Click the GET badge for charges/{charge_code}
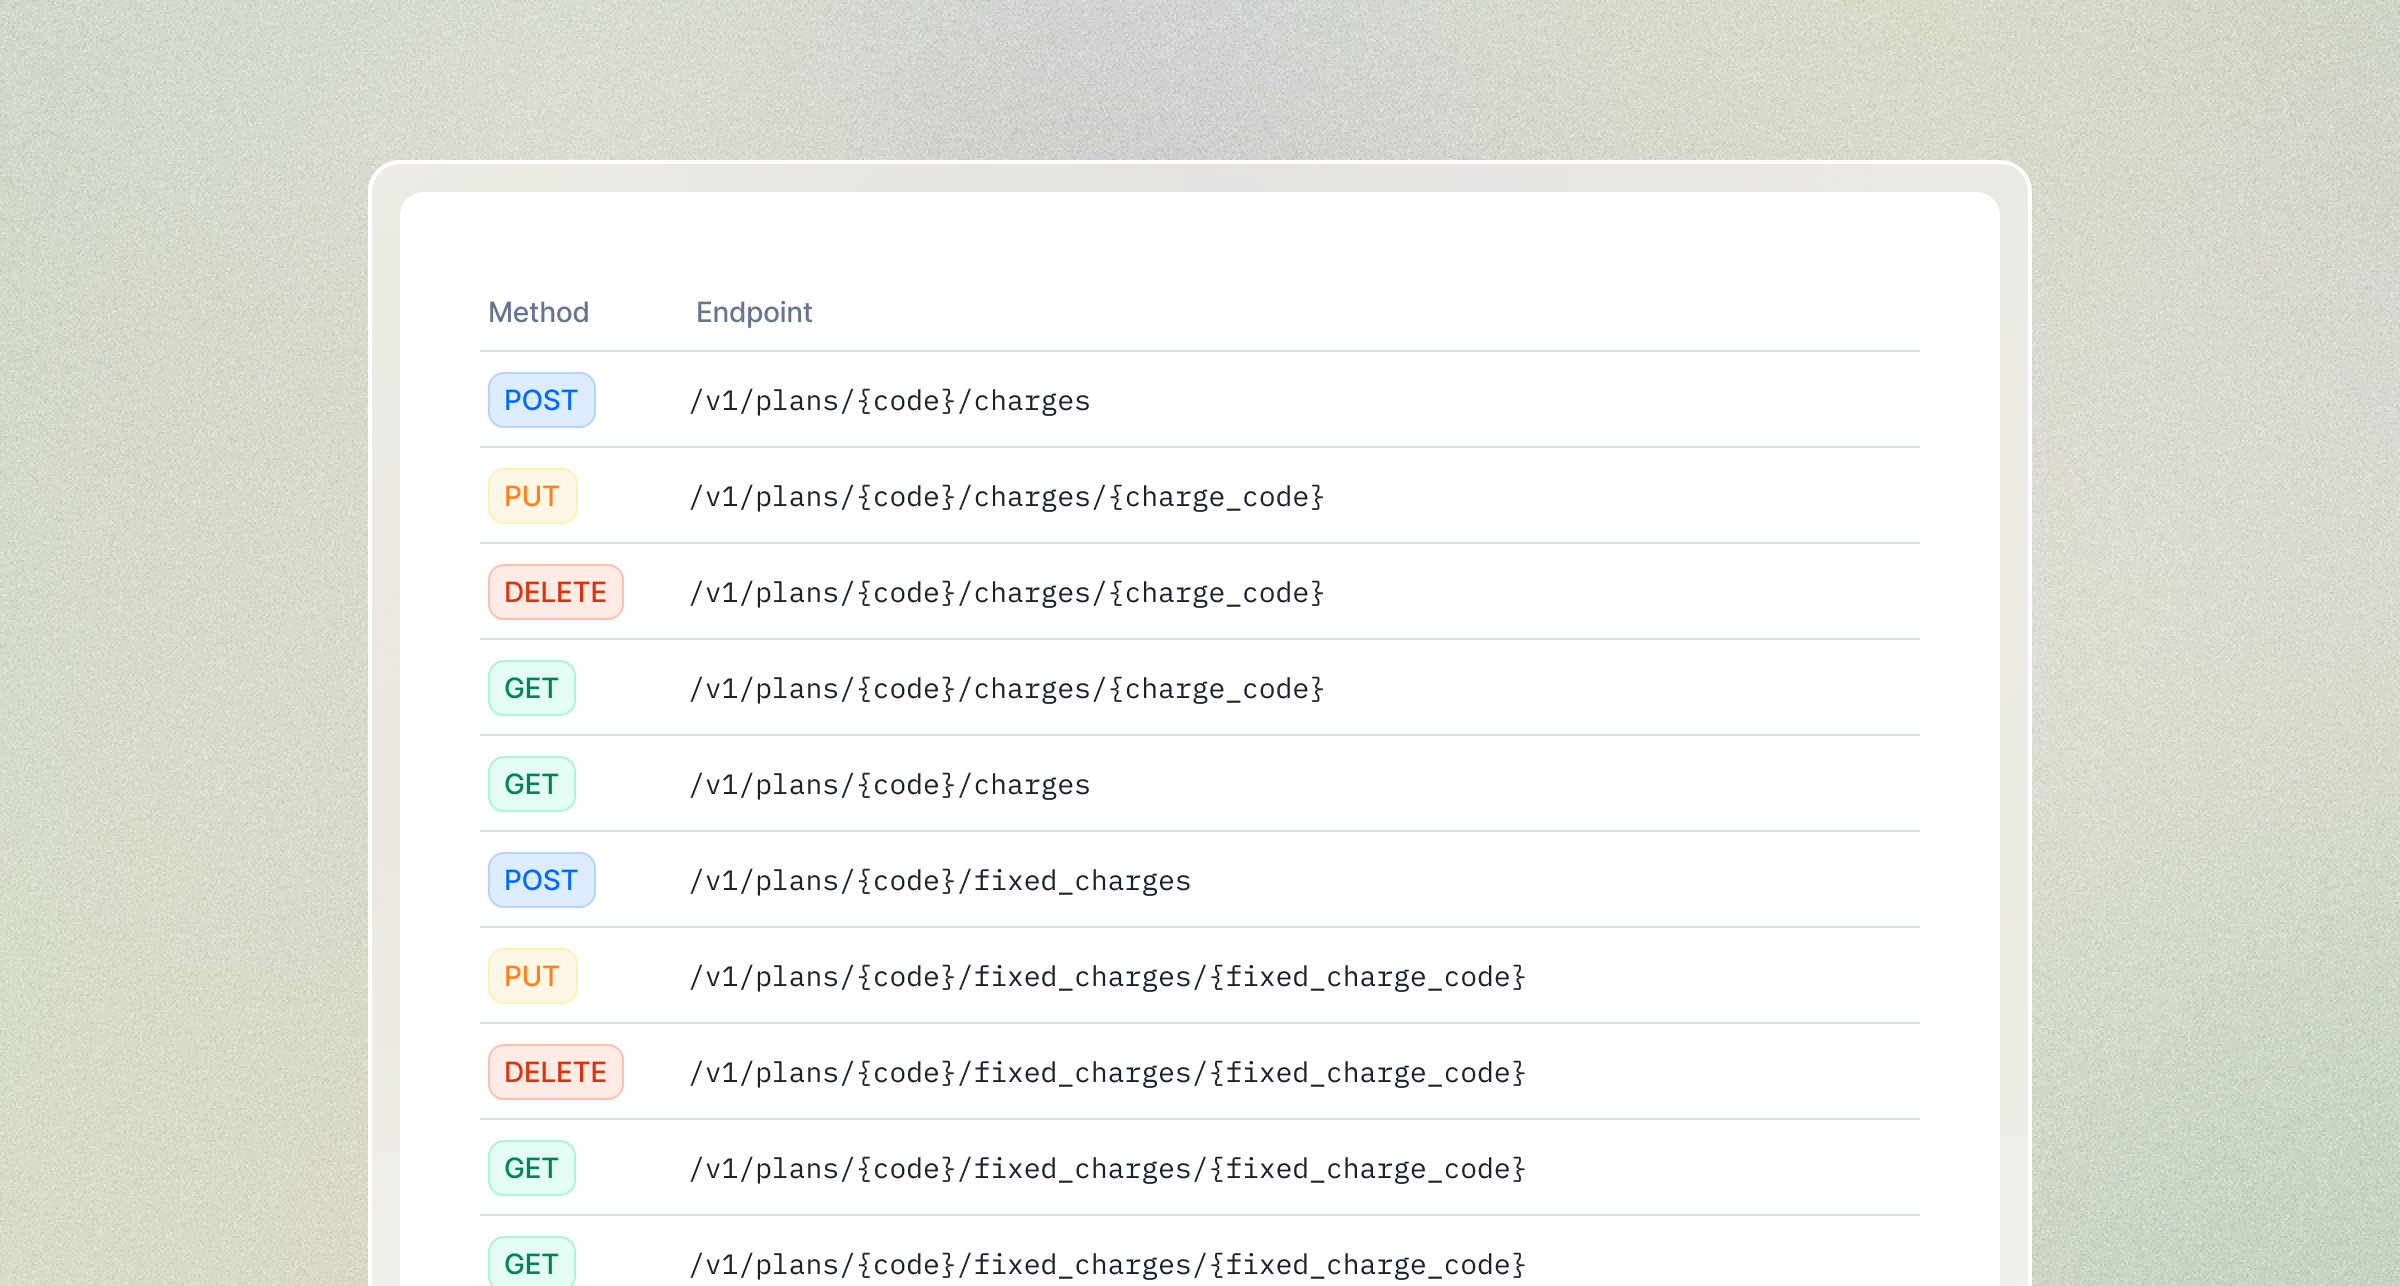The width and height of the screenshot is (2400, 1286). pos(531,688)
